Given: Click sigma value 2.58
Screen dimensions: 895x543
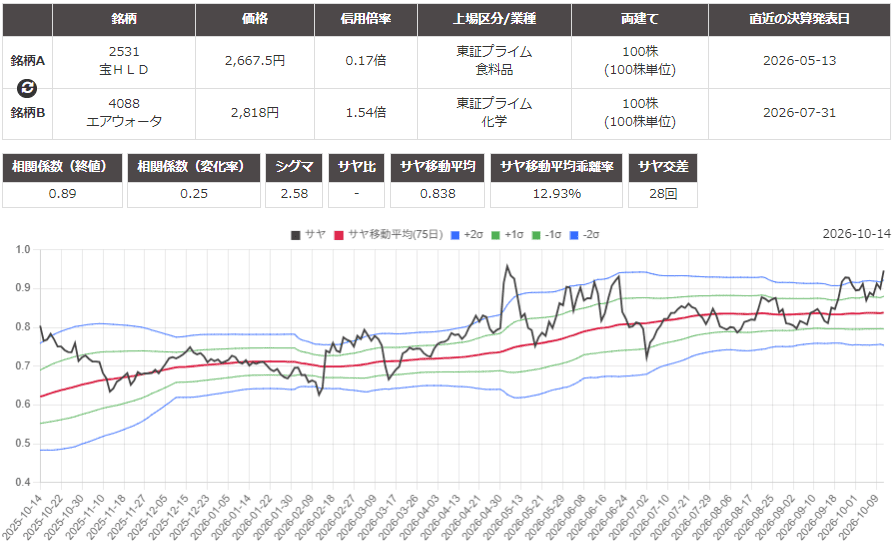Looking at the screenshot, I should click(x=294, y=194).
